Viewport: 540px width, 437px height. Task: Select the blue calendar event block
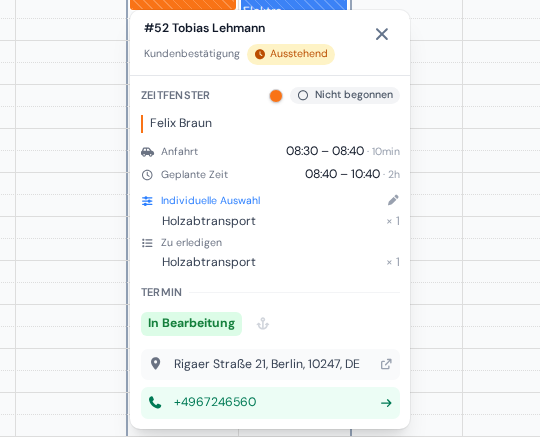[x=294, y=4]
